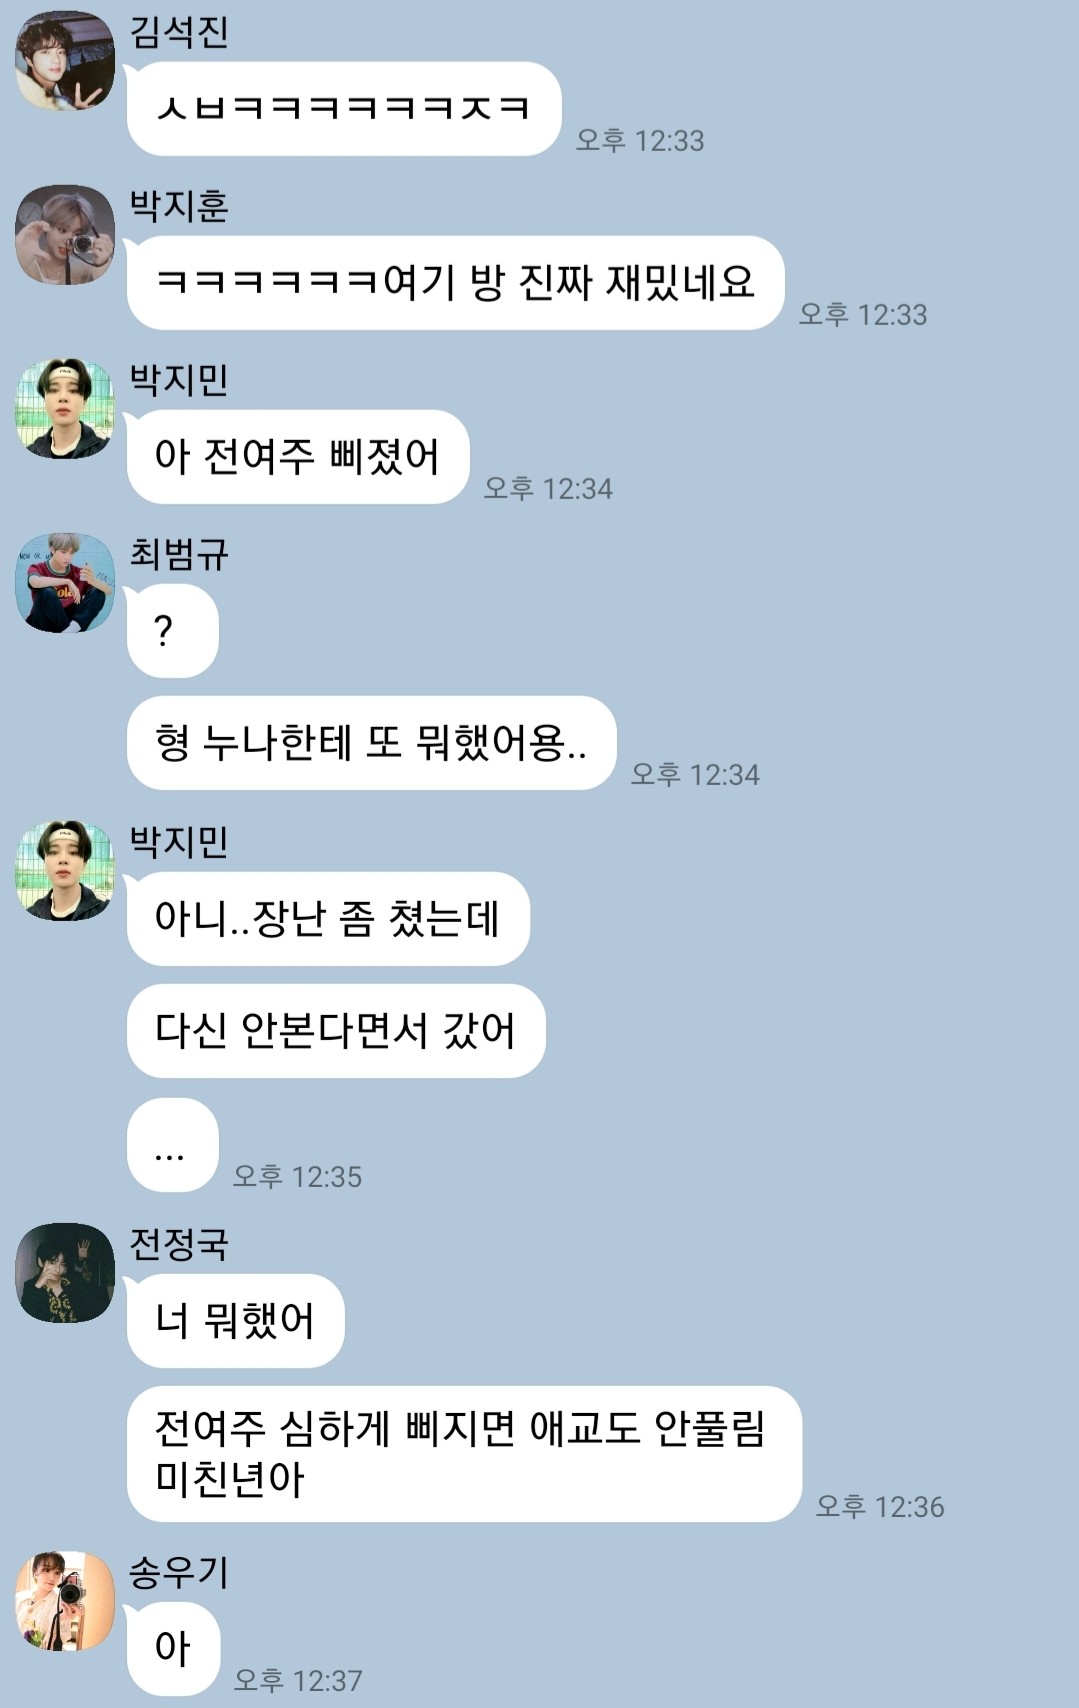Open 박지민's avatar above the 12:35 messages
1079x1708 pixels.
65,870
